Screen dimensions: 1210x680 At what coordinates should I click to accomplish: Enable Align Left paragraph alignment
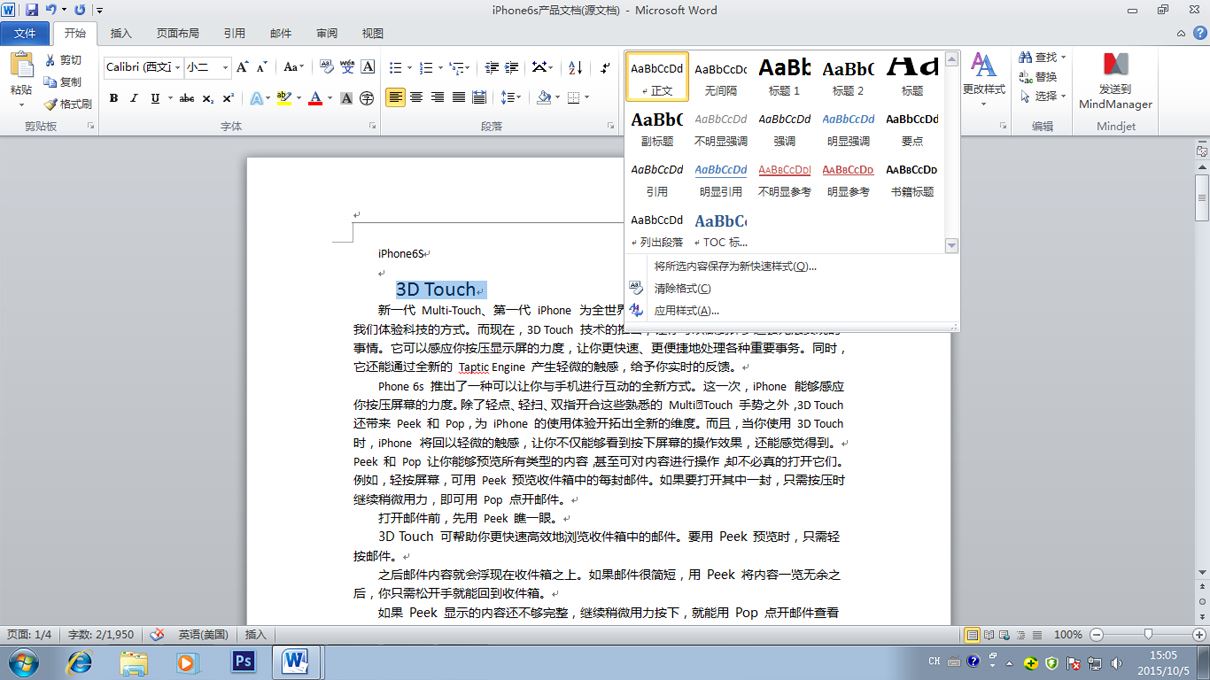point(395,98)
